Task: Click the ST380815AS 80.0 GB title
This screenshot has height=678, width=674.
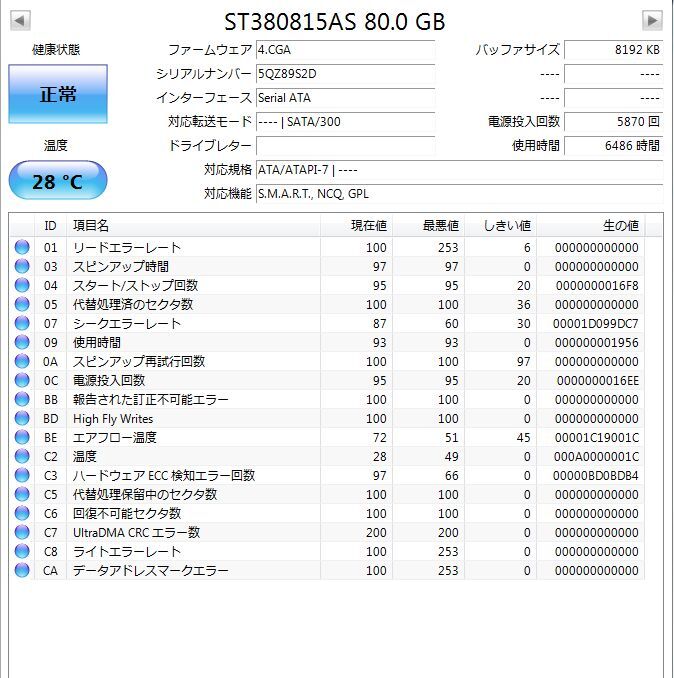Action: coord(335,22)
